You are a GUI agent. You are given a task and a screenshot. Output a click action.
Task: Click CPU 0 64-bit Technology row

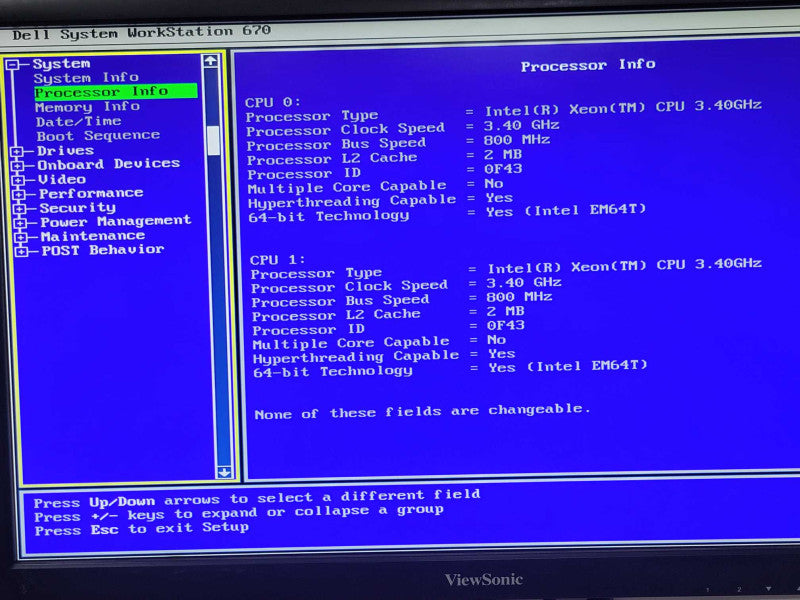pos(447,213)
